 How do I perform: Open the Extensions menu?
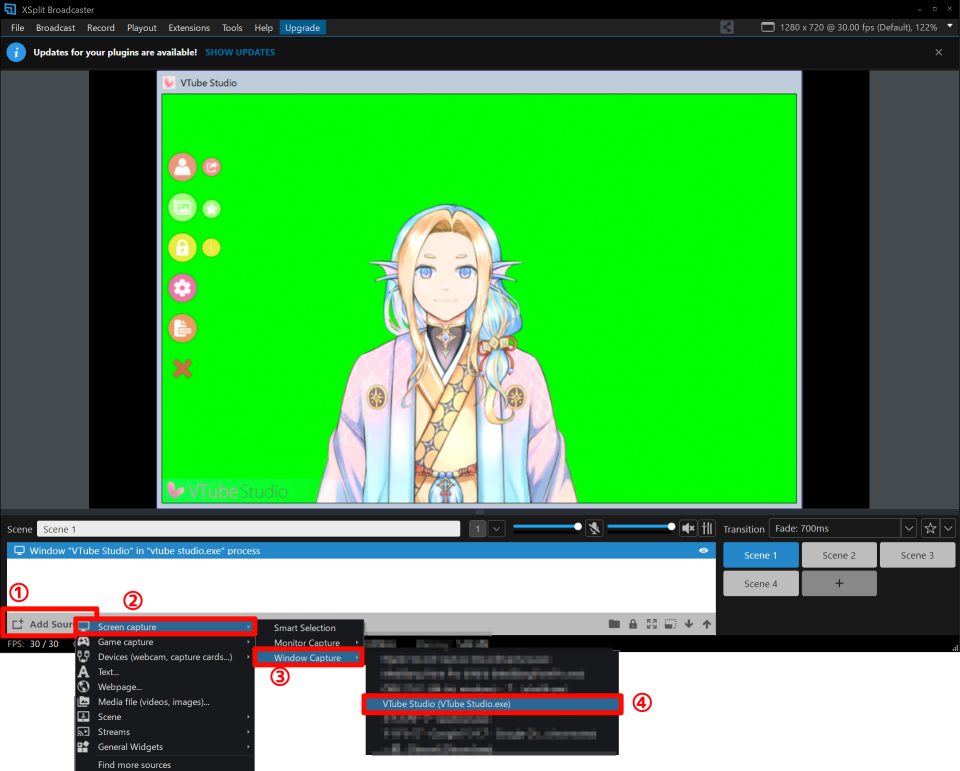[189, 28]
